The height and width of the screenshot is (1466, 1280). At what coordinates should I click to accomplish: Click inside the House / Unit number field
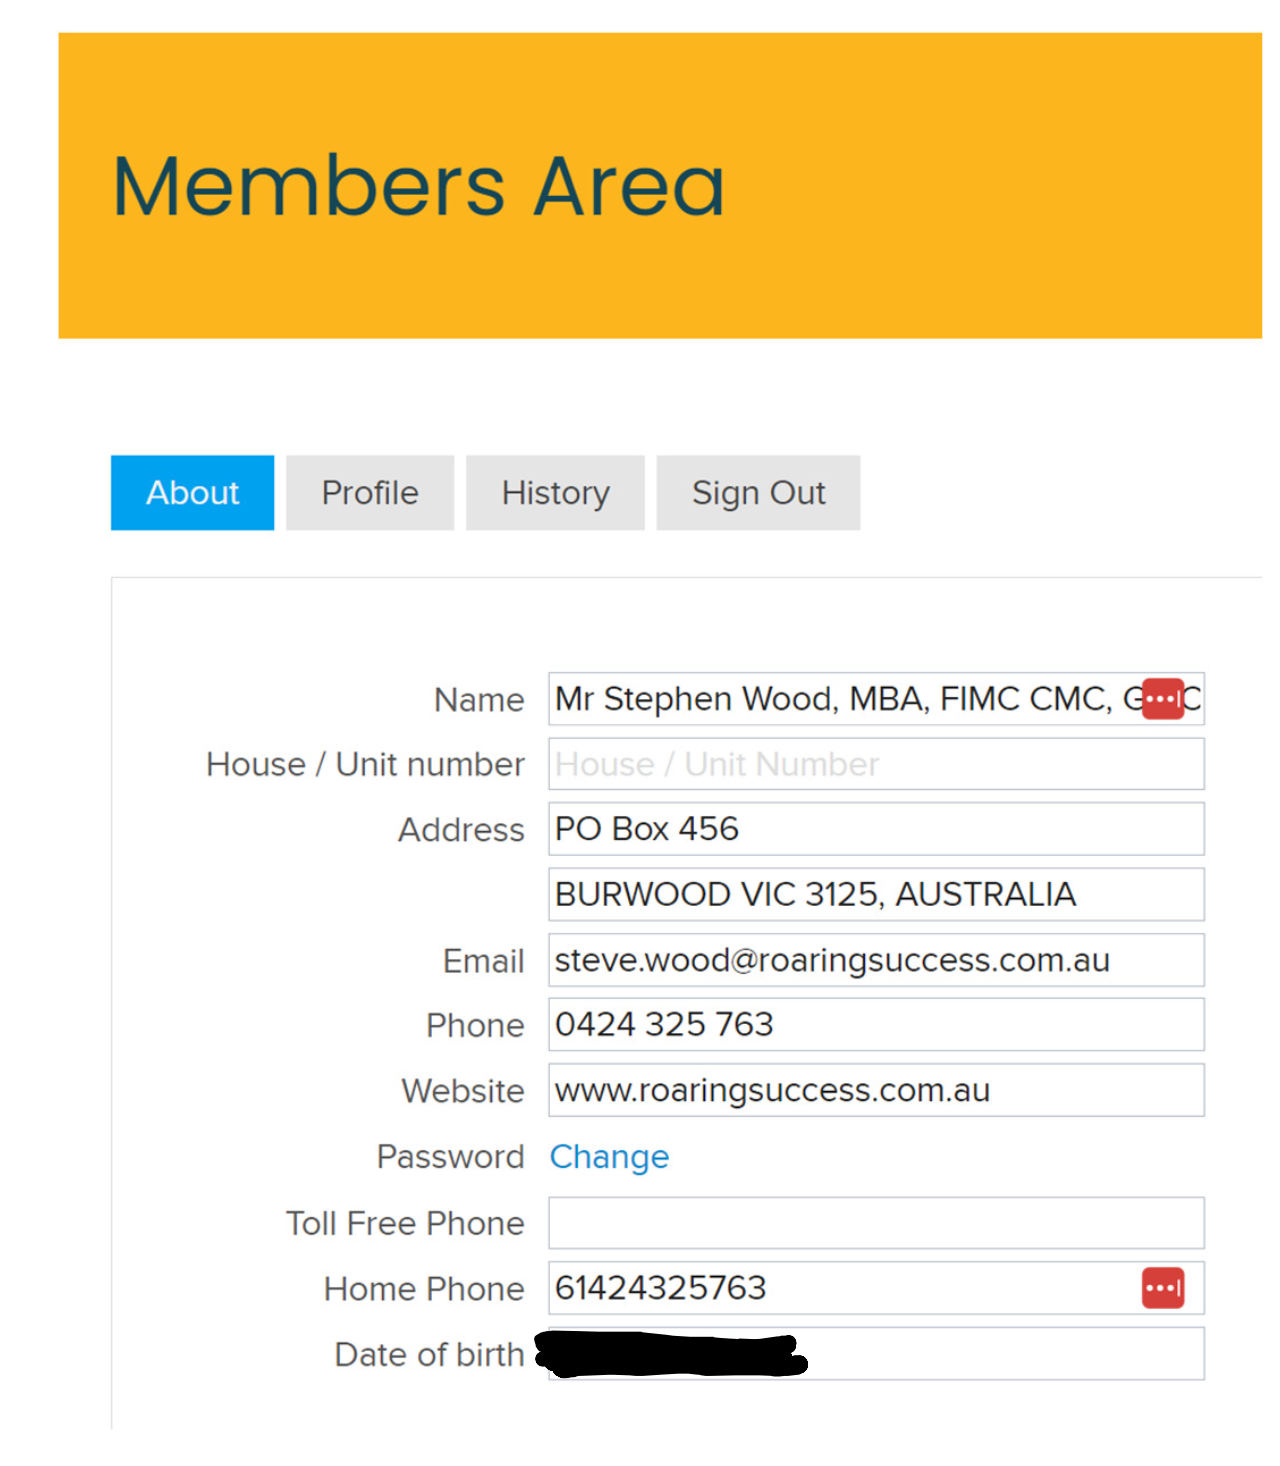pyautogui.click(x=875, y=764)
